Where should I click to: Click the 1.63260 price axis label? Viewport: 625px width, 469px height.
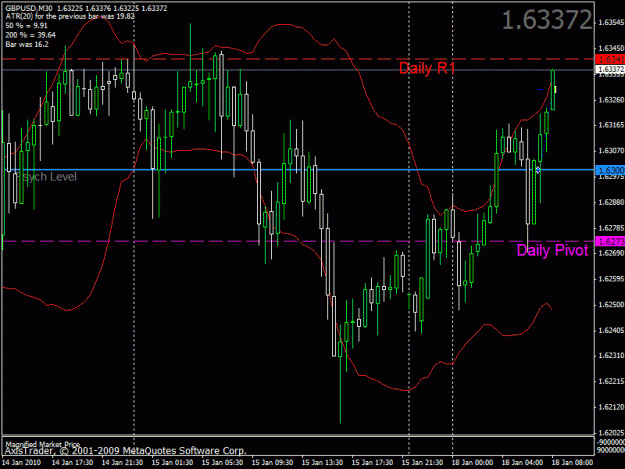611,100
